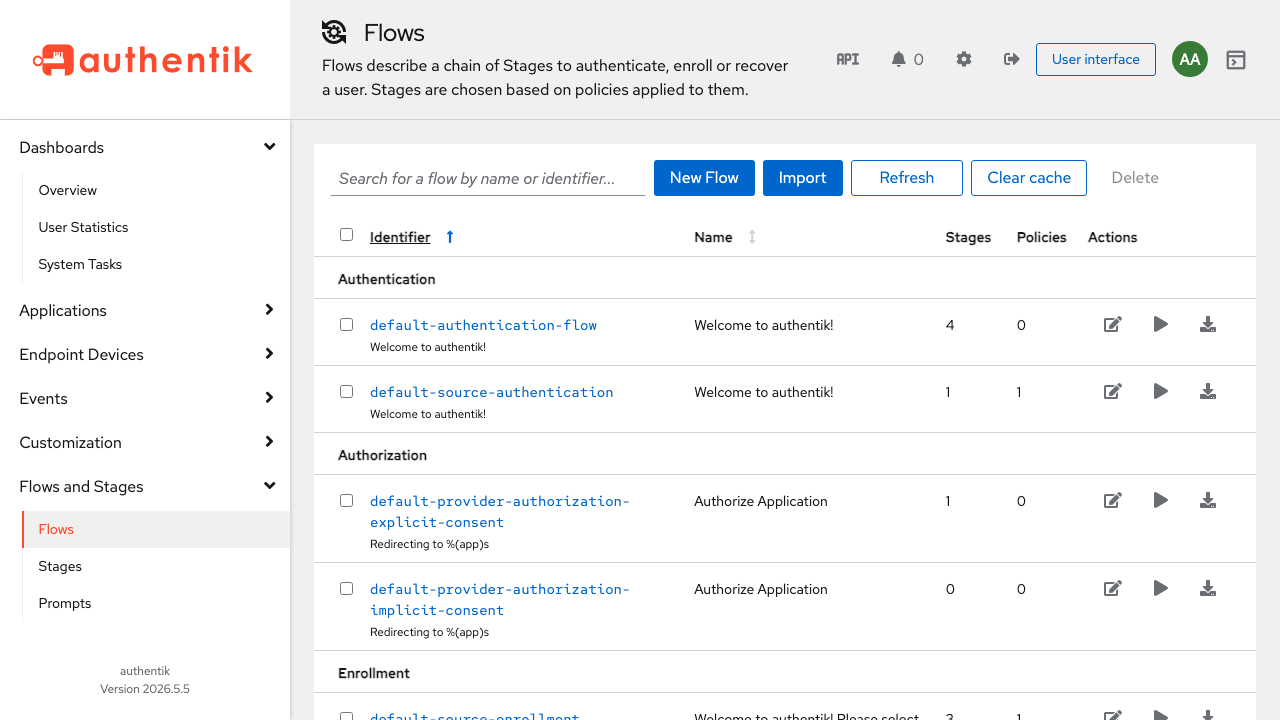
Task: Expand the Events sidebar section
Action: coord(145,398)
